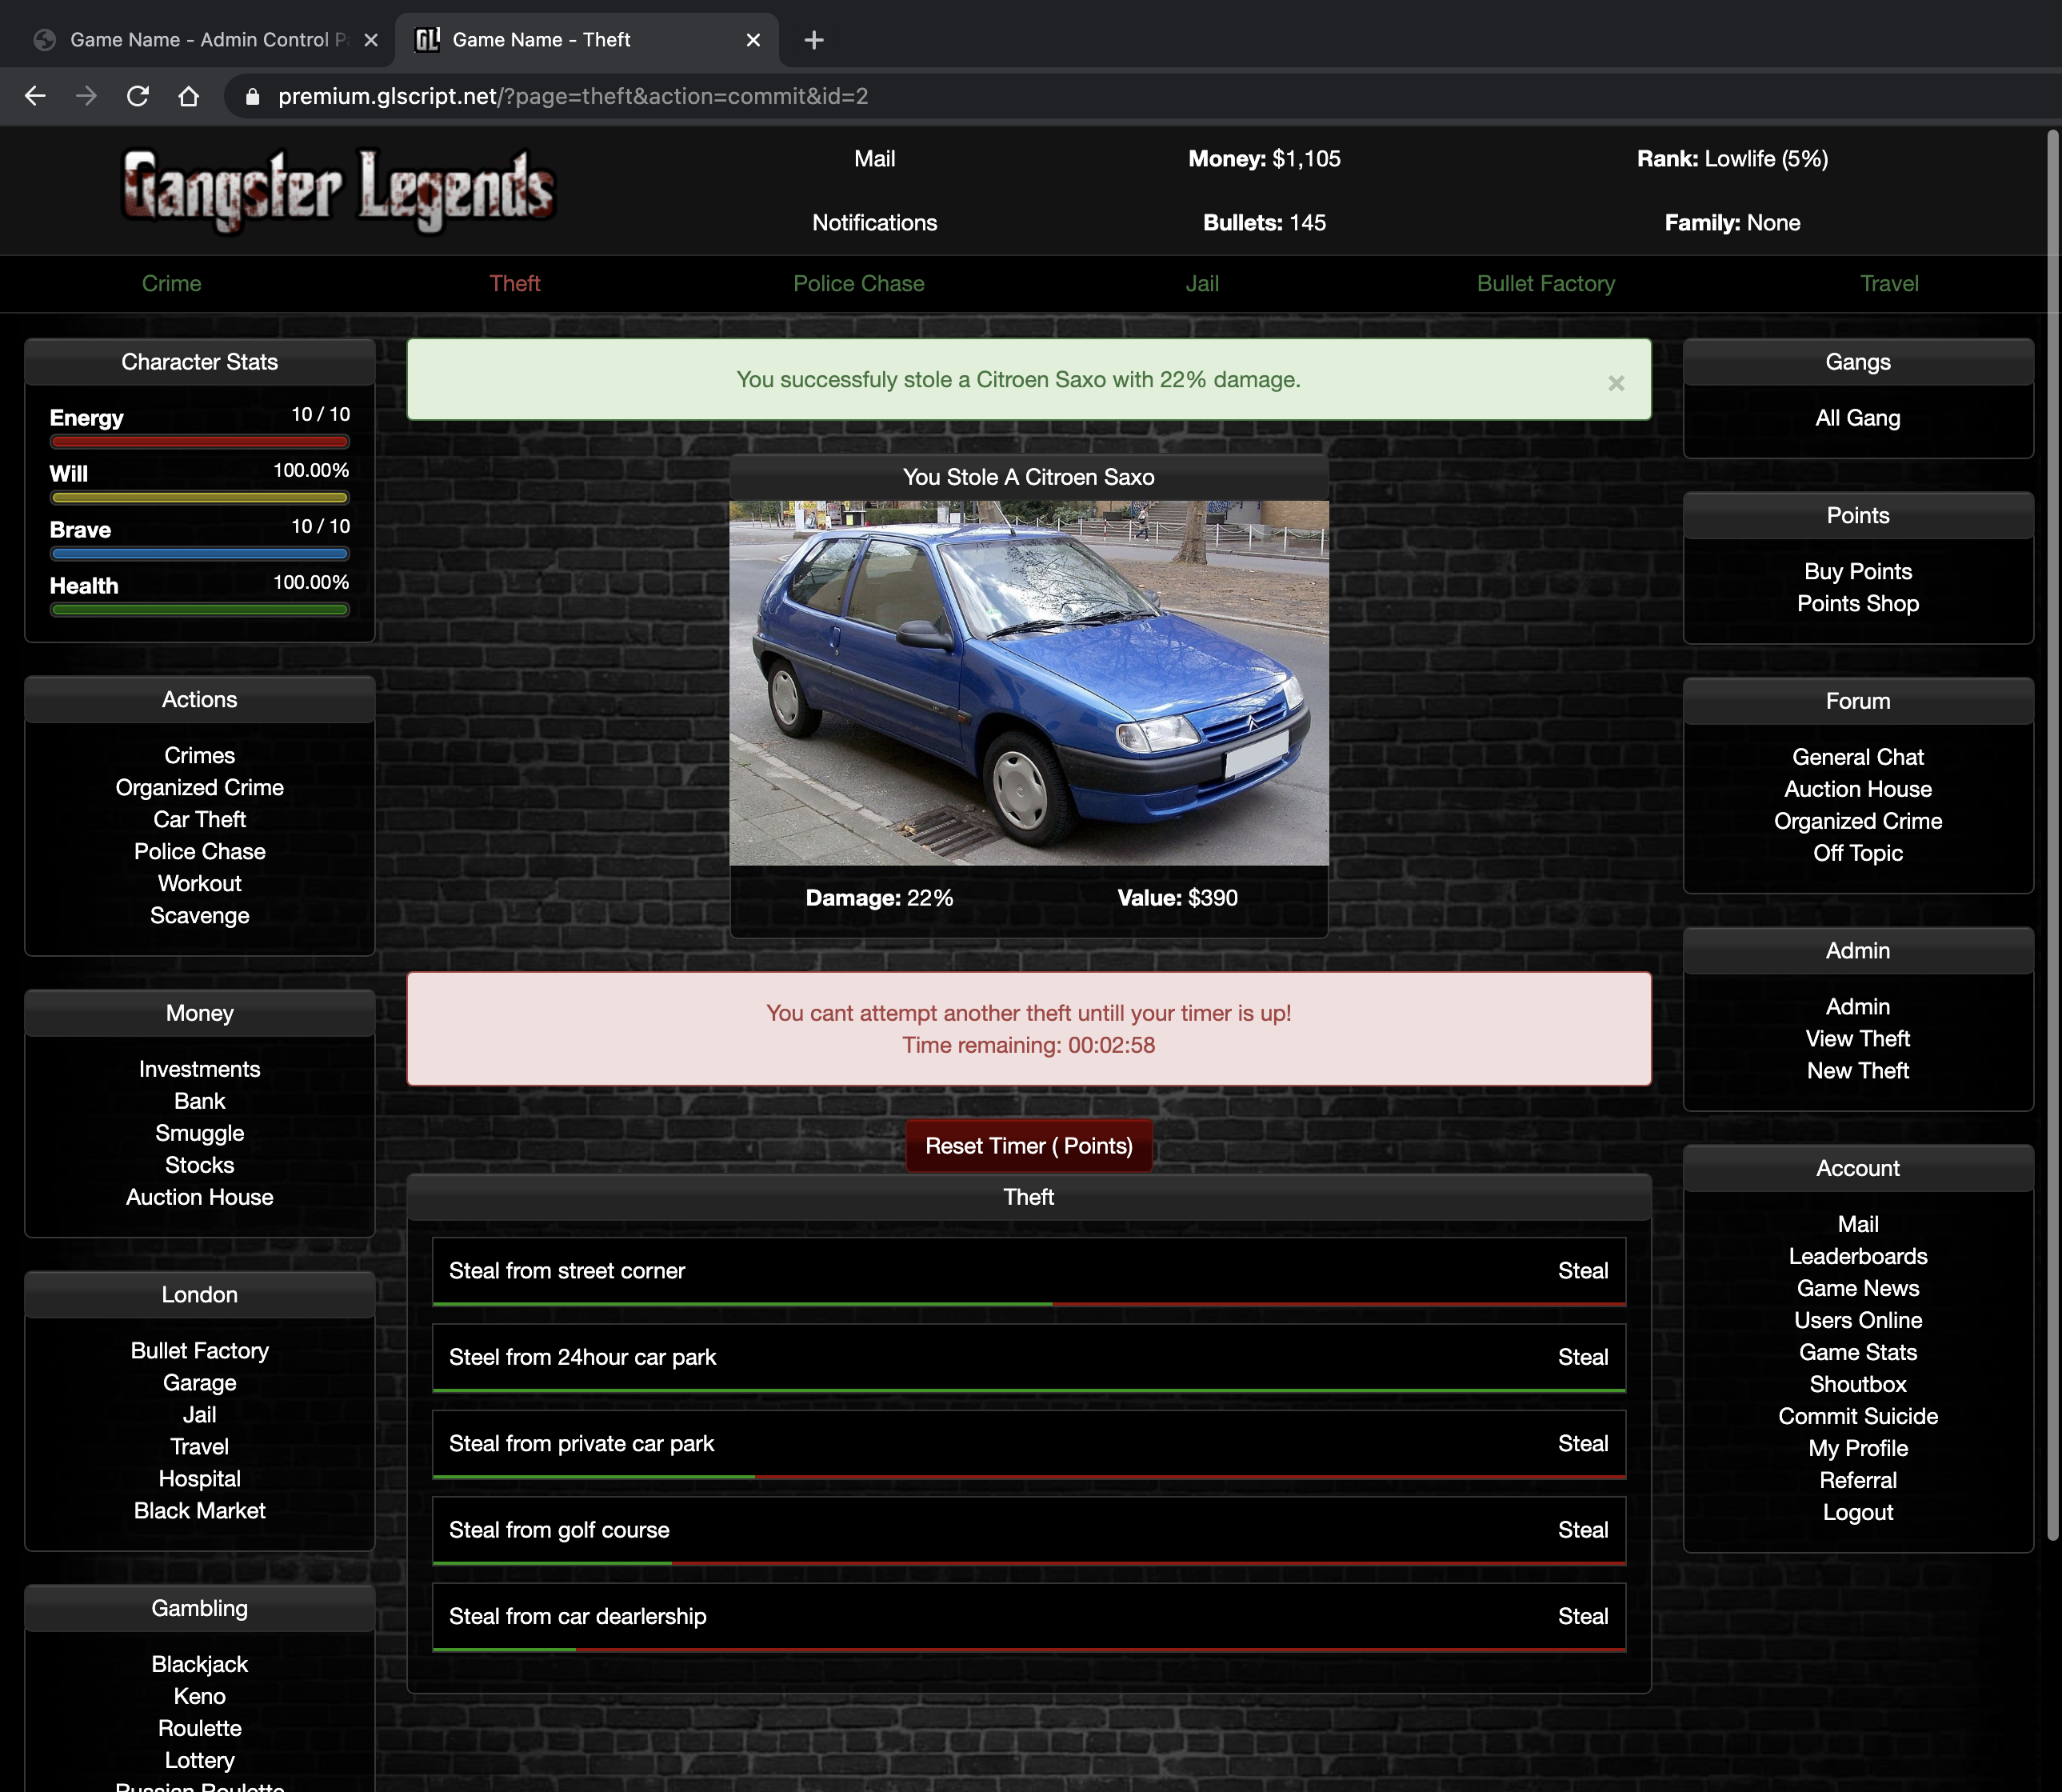Dismiss the green success alert
The width and height of the screenshot is (2062, 1792).
click(1615, 383)
